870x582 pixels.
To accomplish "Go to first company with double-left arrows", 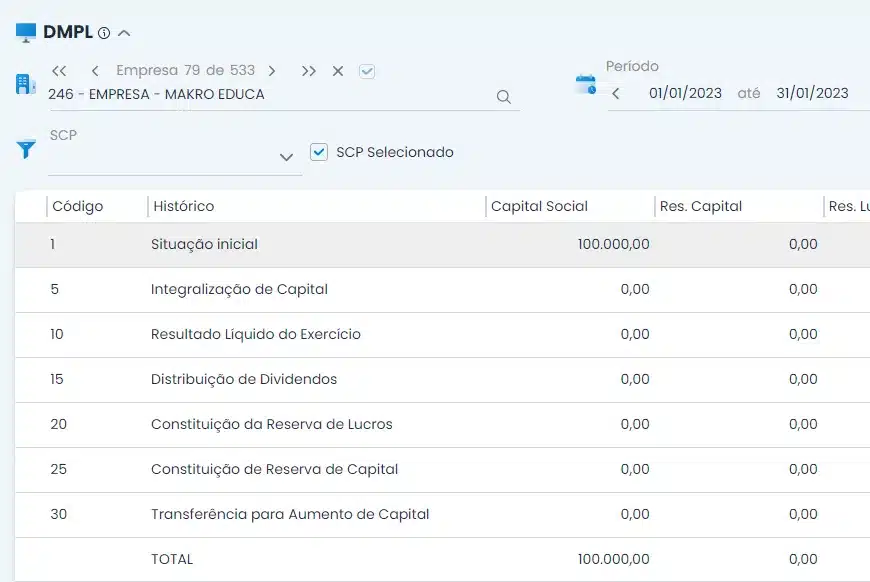I will point(59,71).
